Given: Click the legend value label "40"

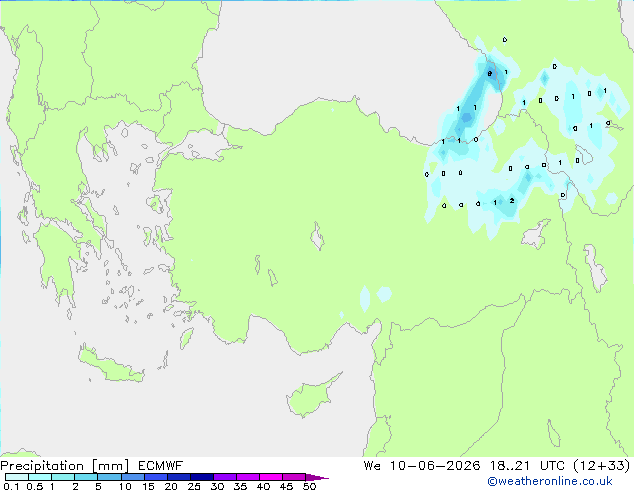Looking at the screenshot, I should [x=263, y=486].
